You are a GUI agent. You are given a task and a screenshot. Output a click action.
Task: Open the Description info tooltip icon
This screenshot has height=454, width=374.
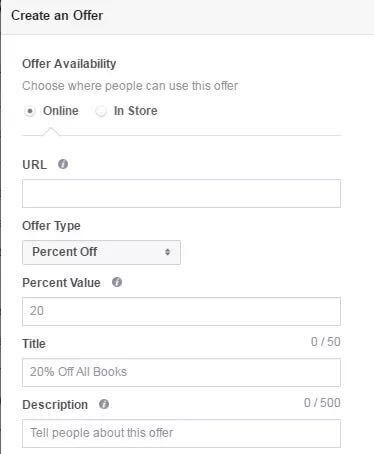pyautogui.click(x=104, y=404)
